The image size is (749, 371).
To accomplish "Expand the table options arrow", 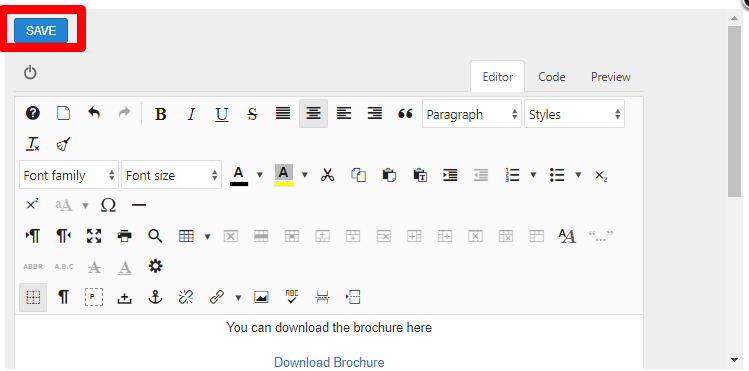I will pos(207,236).
